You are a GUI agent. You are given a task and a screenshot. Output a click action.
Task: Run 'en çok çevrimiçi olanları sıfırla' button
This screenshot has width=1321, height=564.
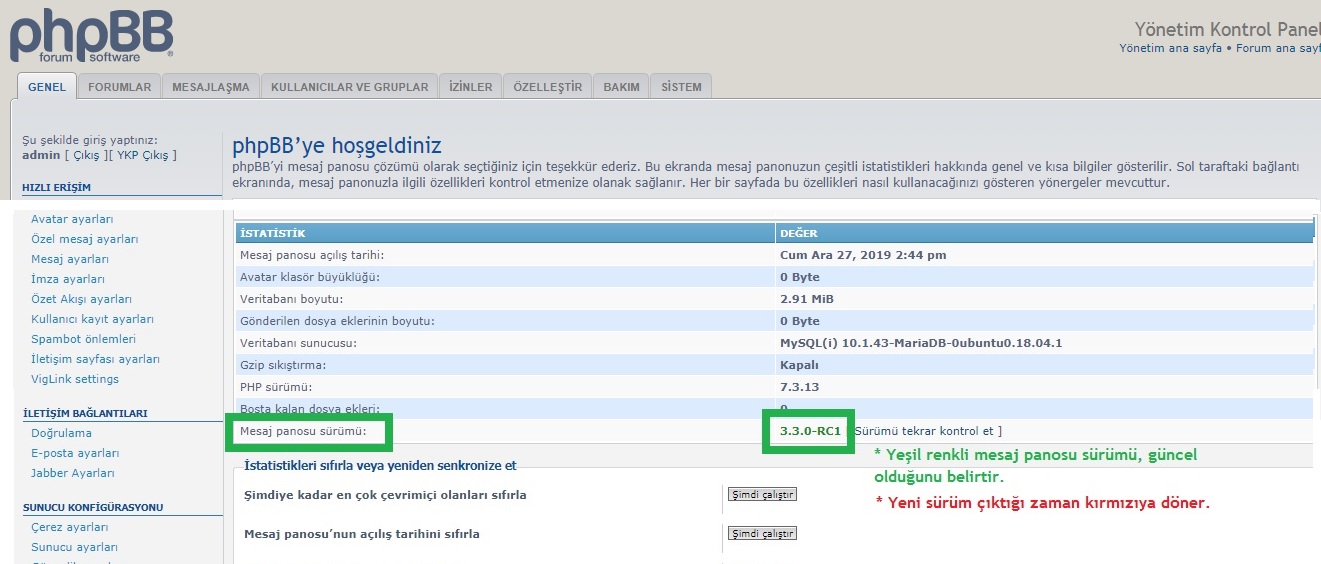point(762,494)
